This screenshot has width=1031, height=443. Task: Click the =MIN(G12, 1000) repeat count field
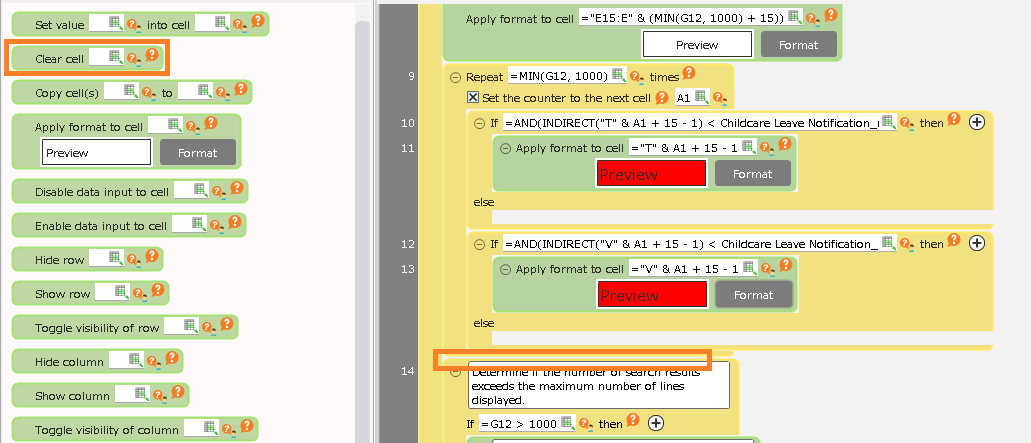[x=559, y=76]
